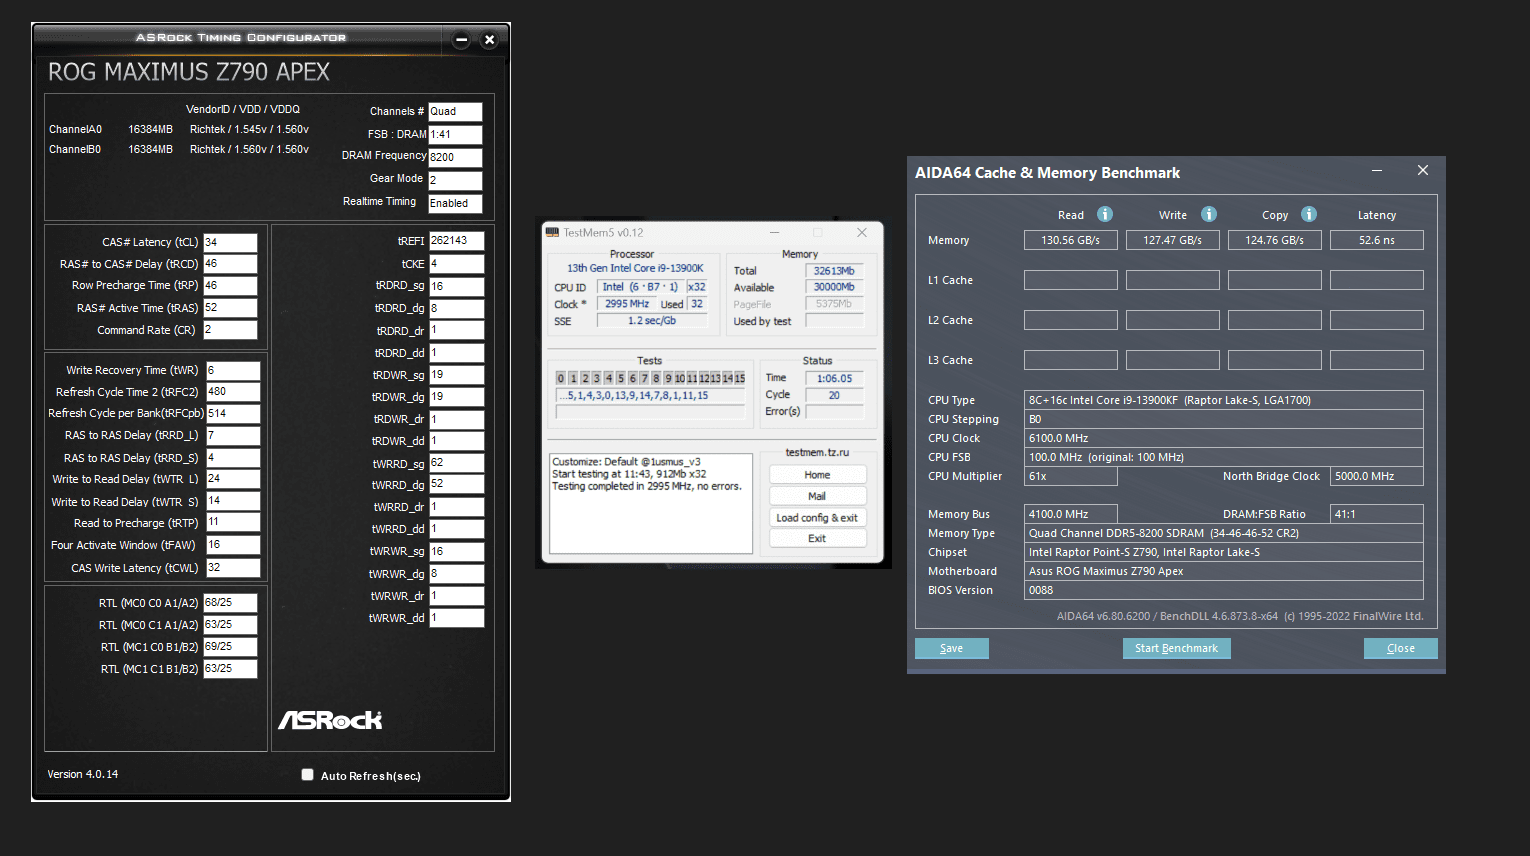
Task: Click the RAS# Active Time (tRAS) field
Action: tap(230, 308)
